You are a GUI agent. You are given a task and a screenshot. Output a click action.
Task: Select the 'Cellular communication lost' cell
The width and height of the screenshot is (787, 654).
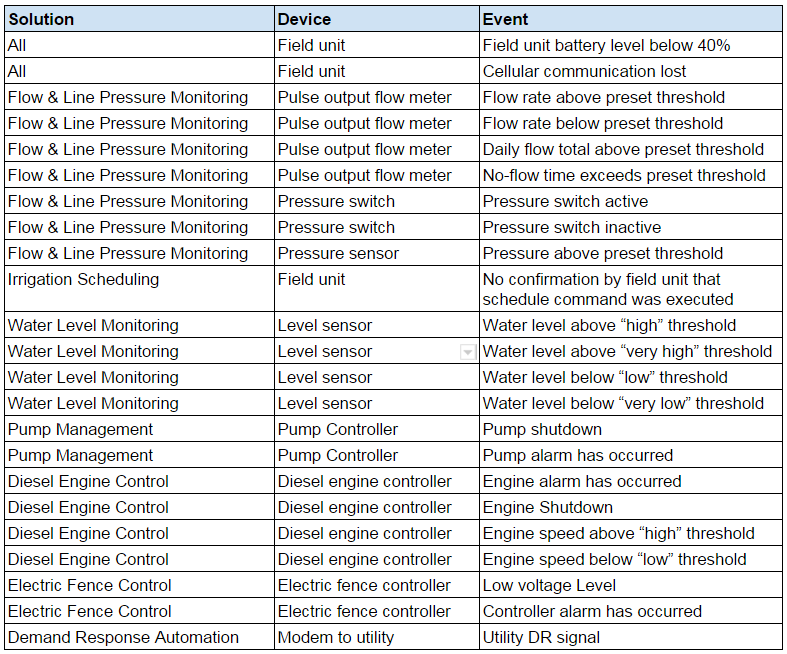pyautogui.click(x=584, y=71)
